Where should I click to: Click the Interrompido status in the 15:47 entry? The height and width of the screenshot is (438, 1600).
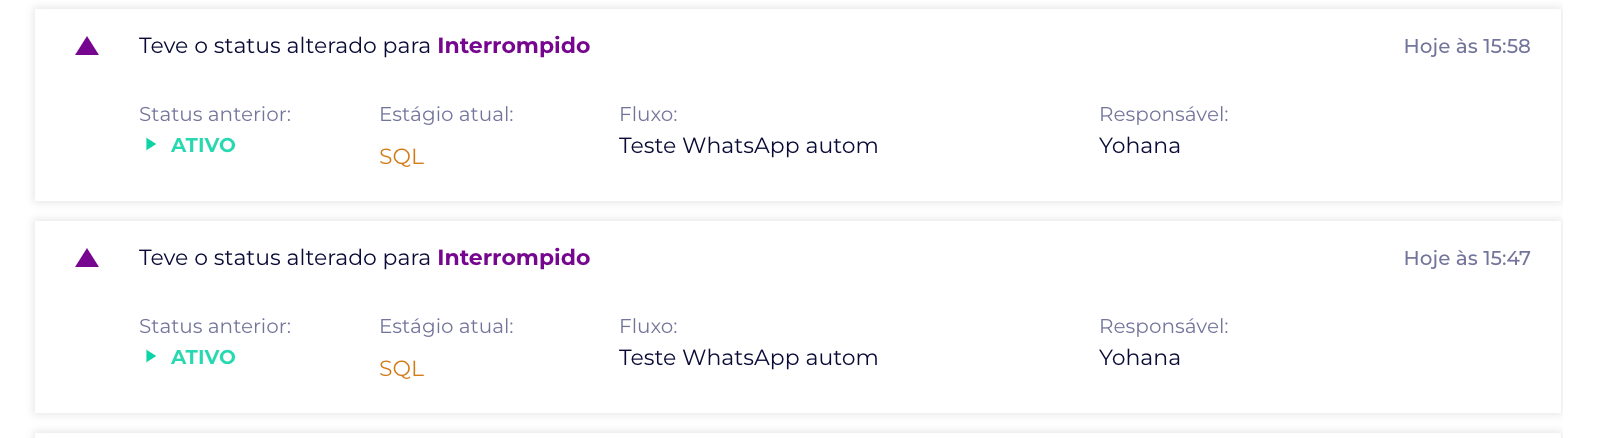513,258
